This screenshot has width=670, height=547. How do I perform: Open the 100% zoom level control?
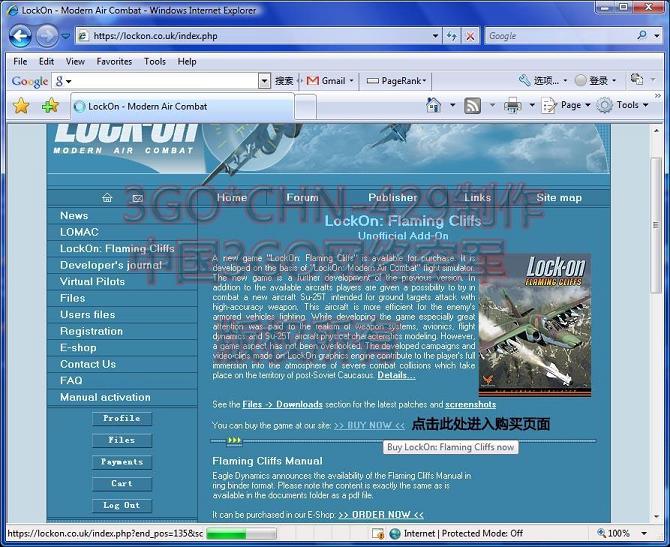point(623,533)
